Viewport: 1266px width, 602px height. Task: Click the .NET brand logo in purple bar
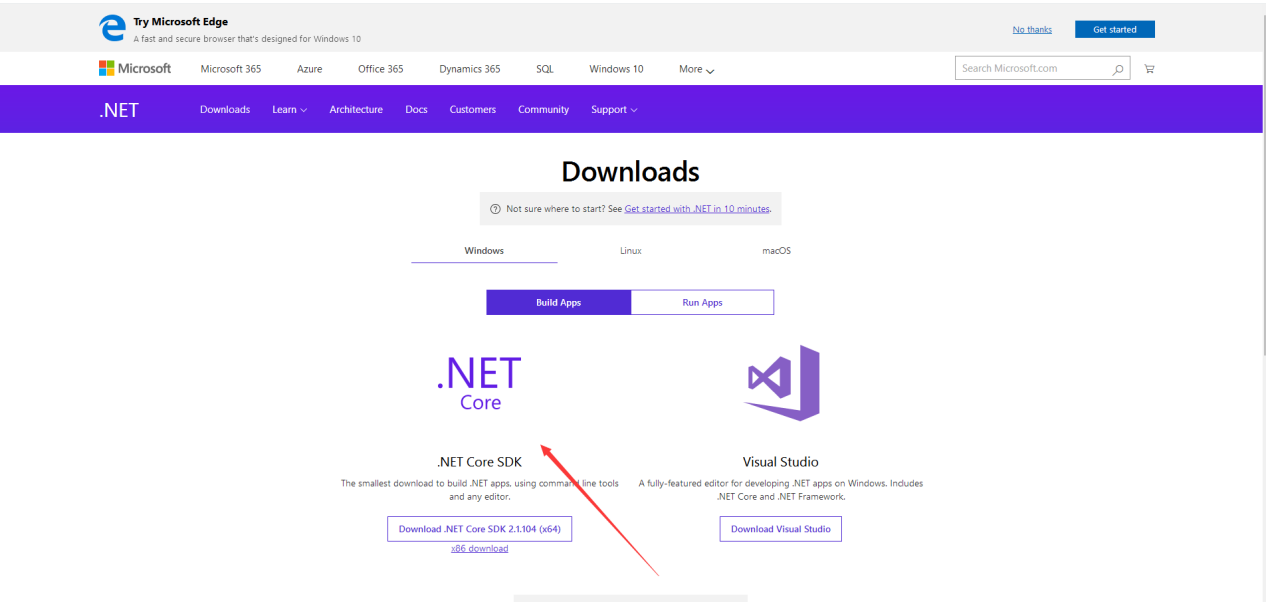[x=118, y=110]
